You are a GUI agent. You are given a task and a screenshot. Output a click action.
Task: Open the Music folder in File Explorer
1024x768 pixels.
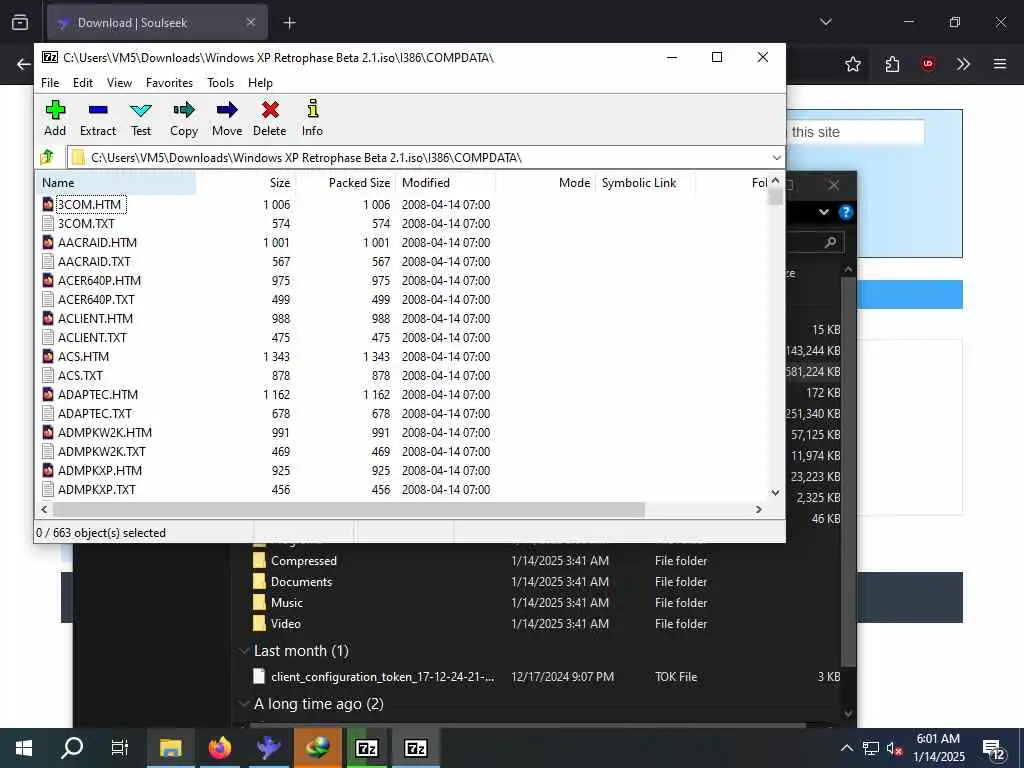[x=287, y=602]
